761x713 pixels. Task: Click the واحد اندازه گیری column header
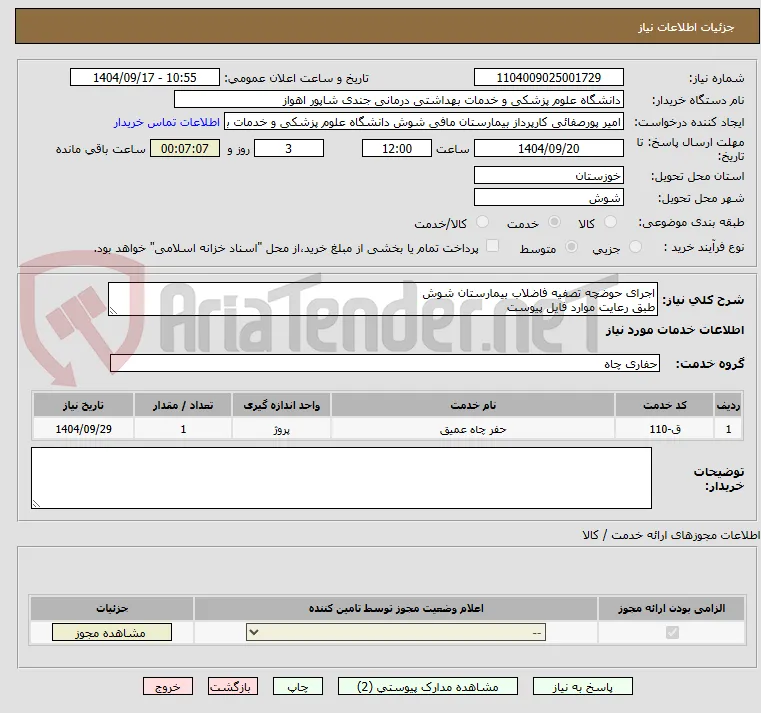pyautogui.click(x=281, y=405)
